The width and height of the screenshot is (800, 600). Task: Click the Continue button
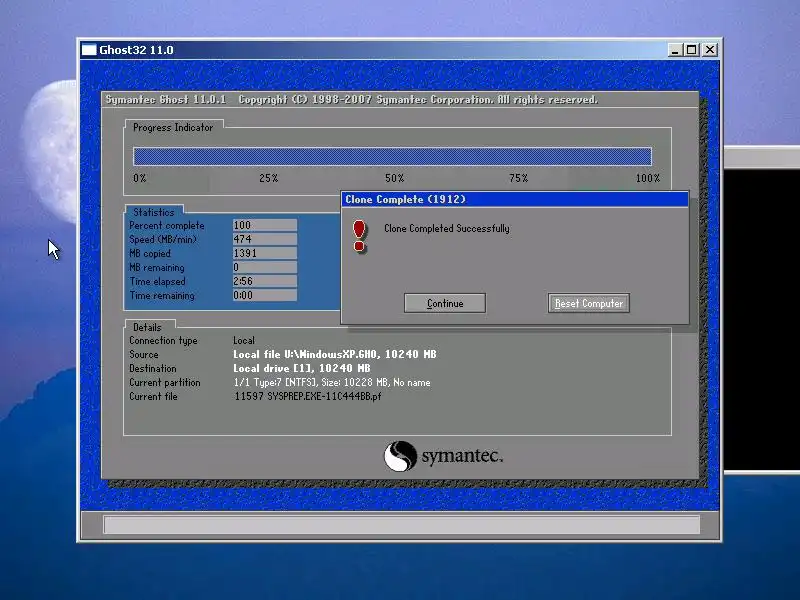tap(444, 303)
